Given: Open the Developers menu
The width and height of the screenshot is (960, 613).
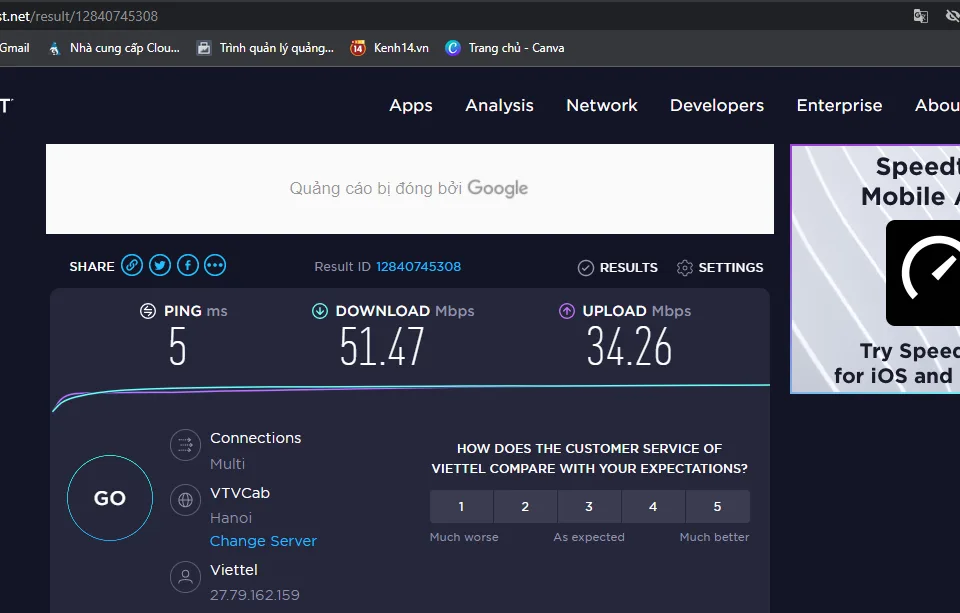Looking at the screenshot, I should tap(717, 105).
